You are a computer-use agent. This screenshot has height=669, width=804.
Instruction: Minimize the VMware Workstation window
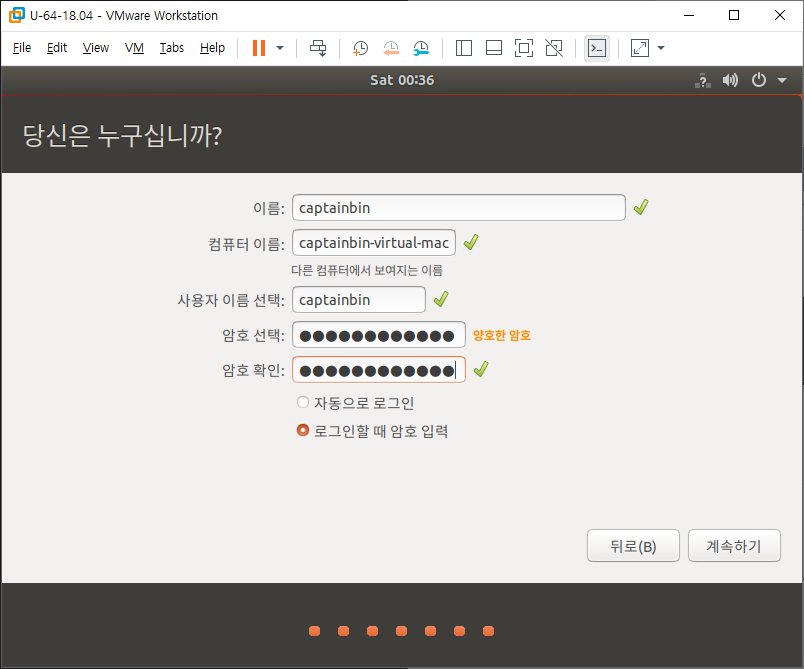pyautogui.click(x=689, y=15)
